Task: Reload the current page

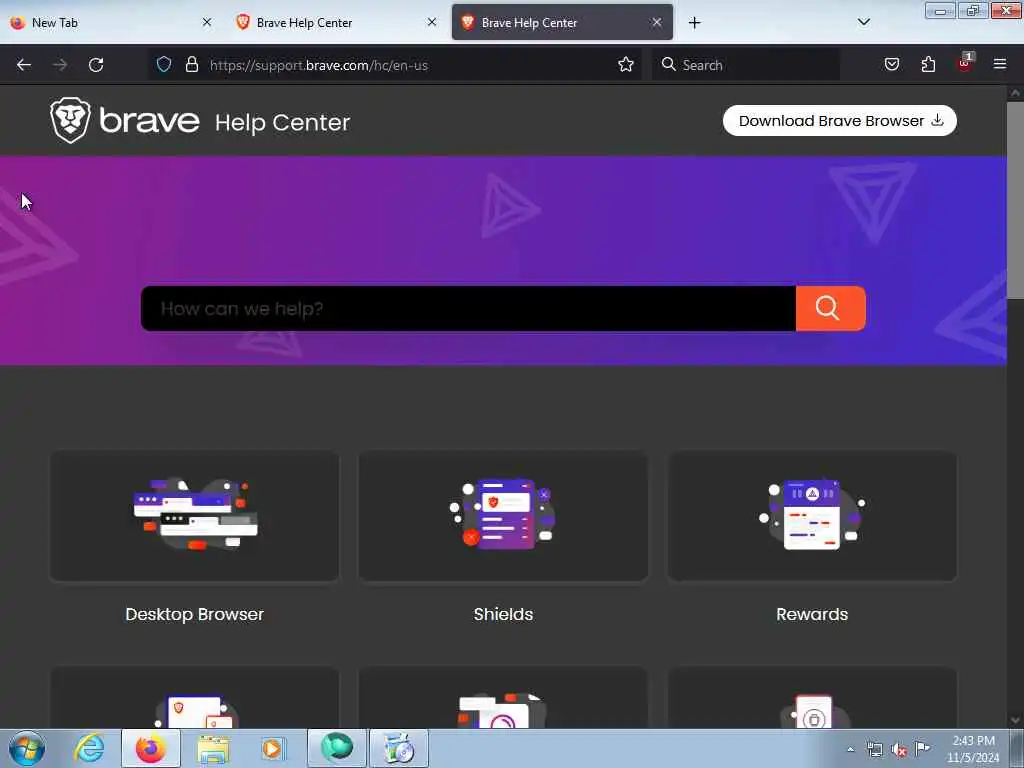Action: (96, 65)
